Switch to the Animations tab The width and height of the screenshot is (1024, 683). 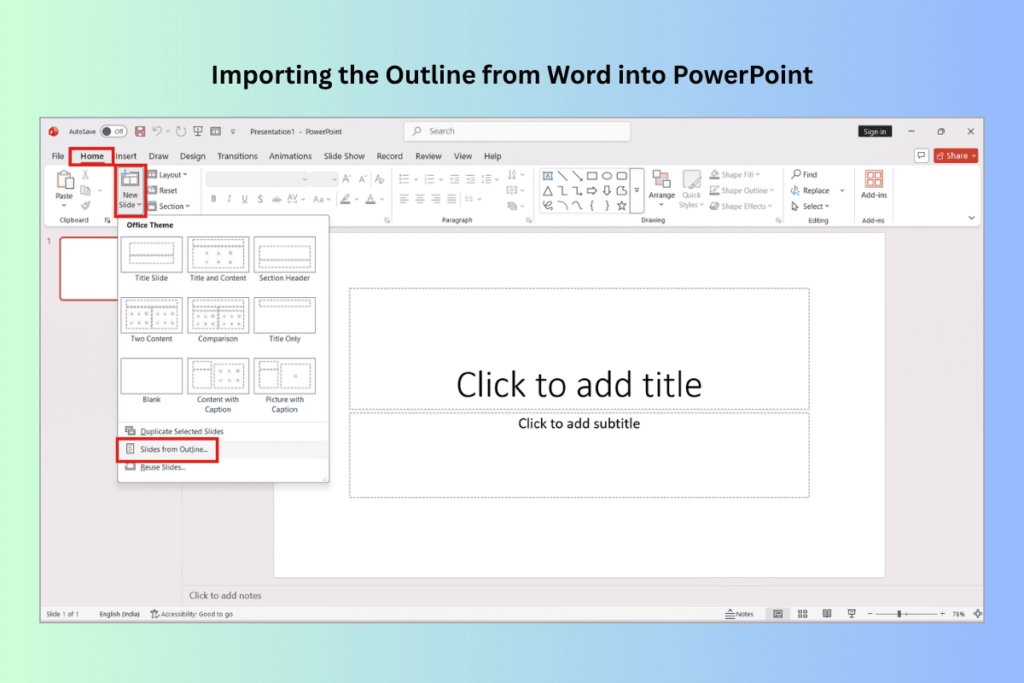290,156
